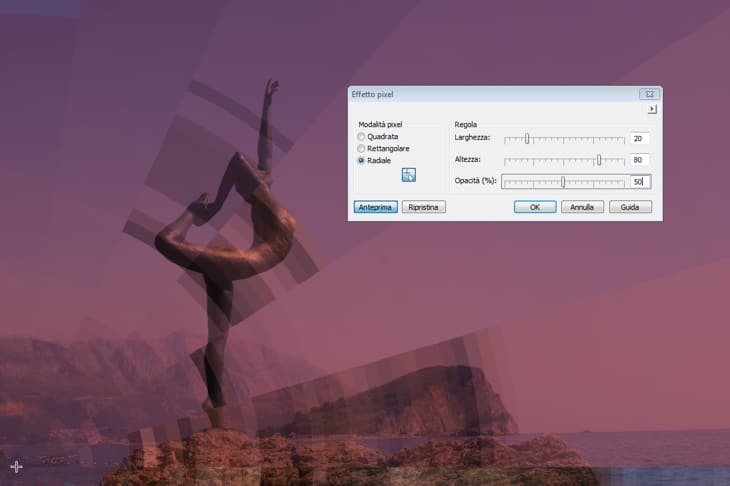The image size is (730, 486).
Task: Focus the Larghezza value field
Action: coord(639,139)
